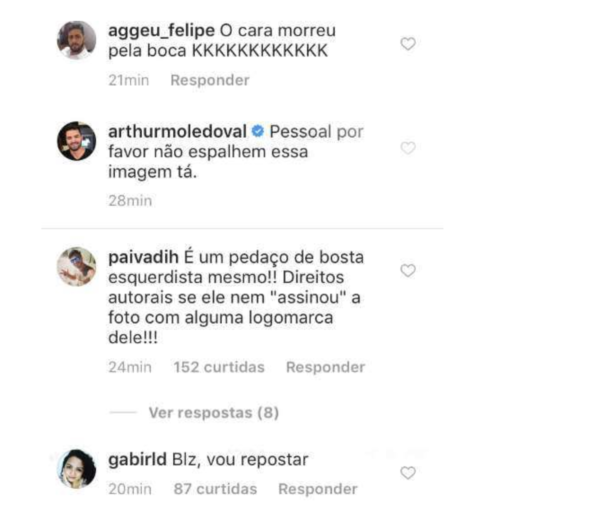Visit the paivadih username link

click(x=143, y=257)
